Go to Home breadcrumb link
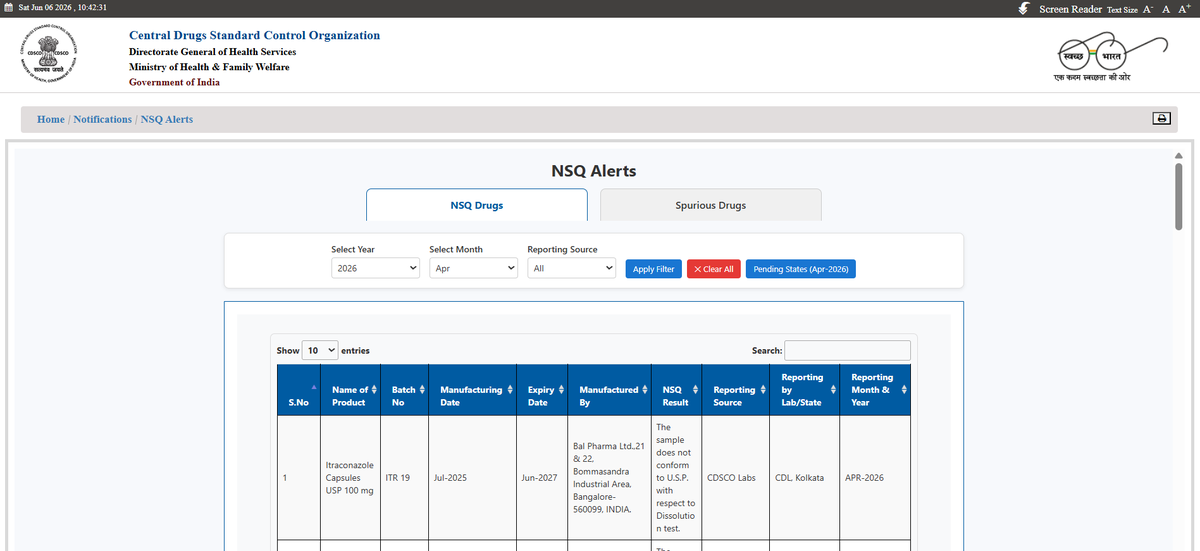 pyautogui.click(x=51, y=119)
